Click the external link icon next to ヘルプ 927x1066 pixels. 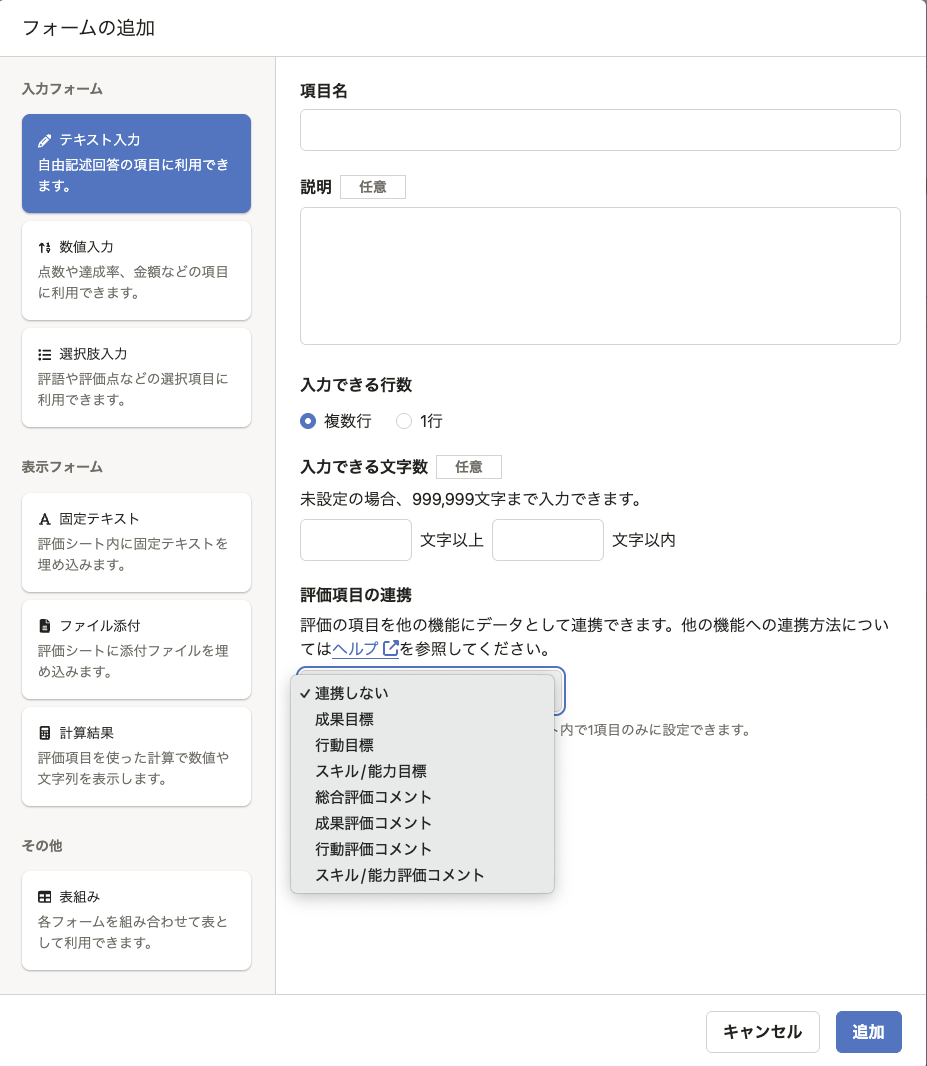click(x=391, y=649)
